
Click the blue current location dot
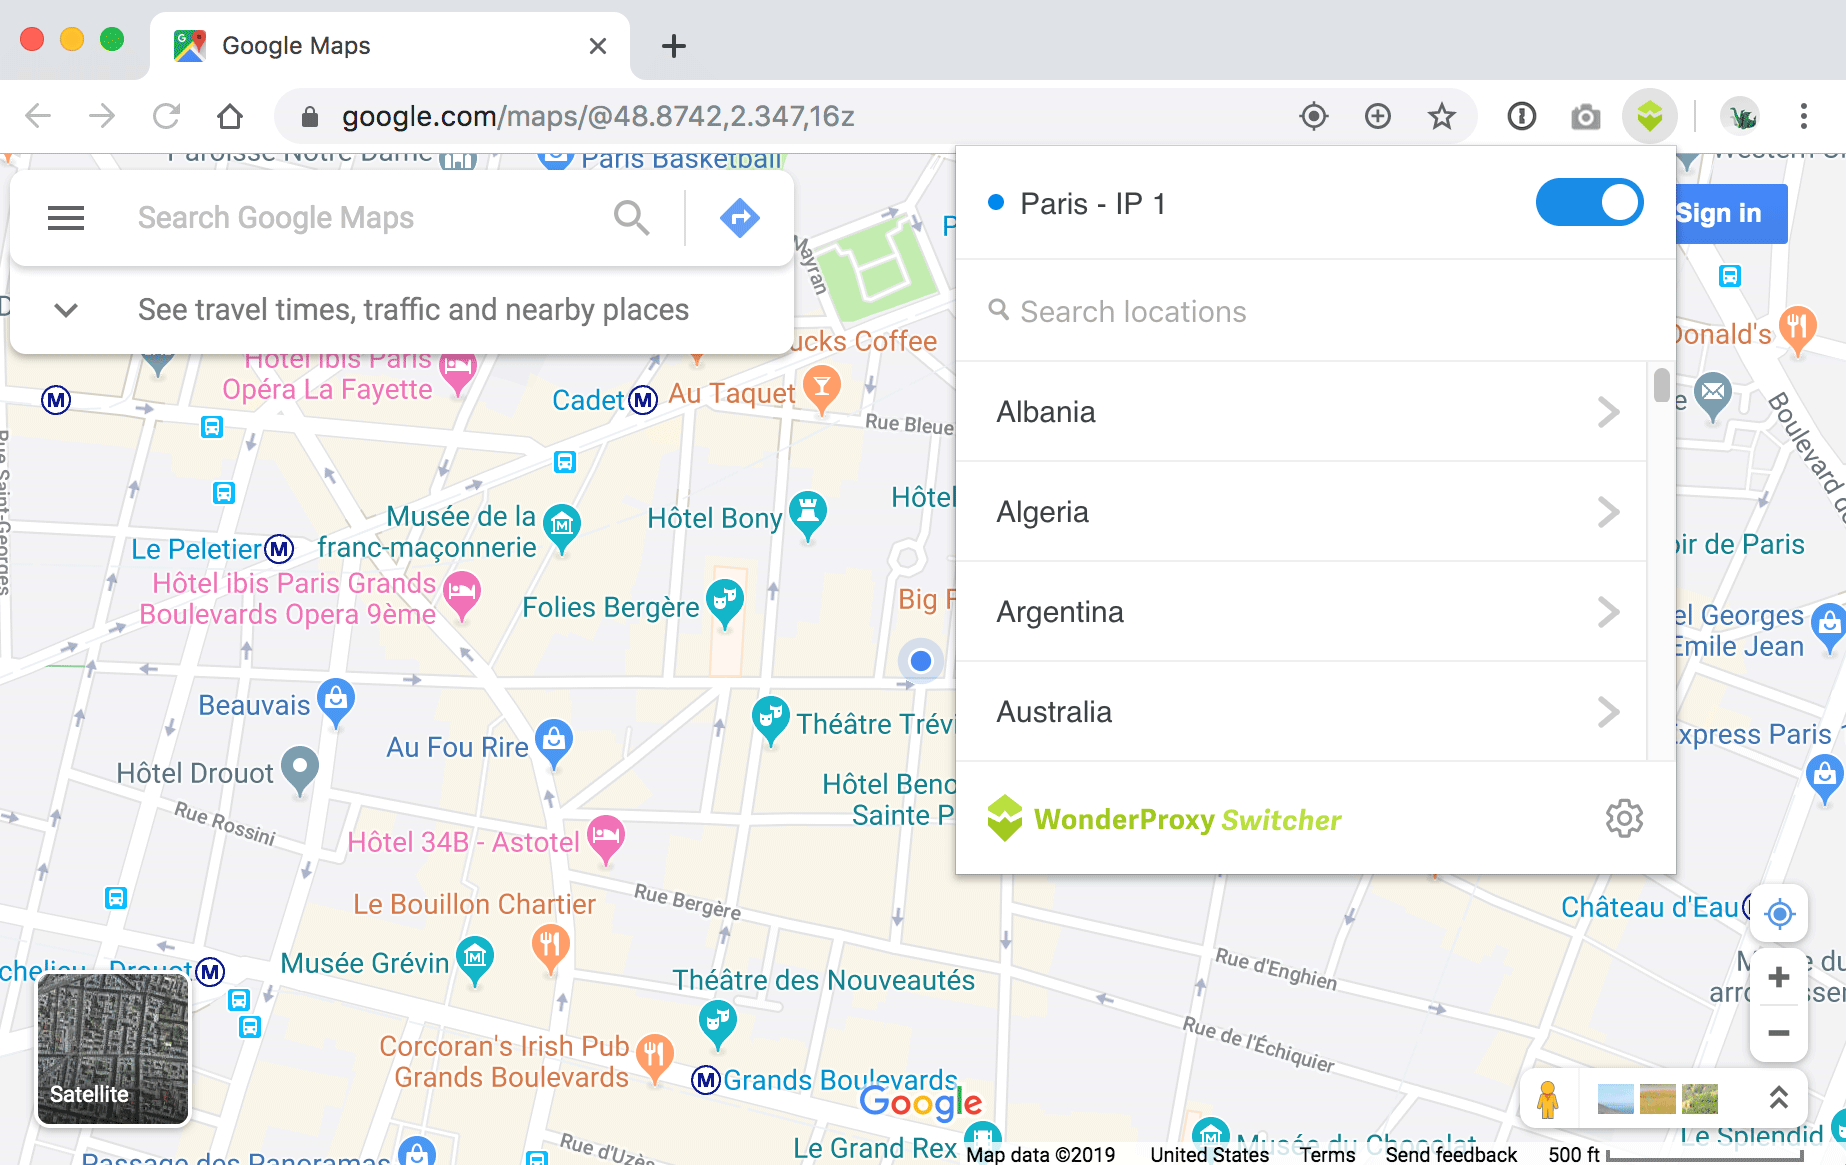pyautogui.click(x=921, y=661)
